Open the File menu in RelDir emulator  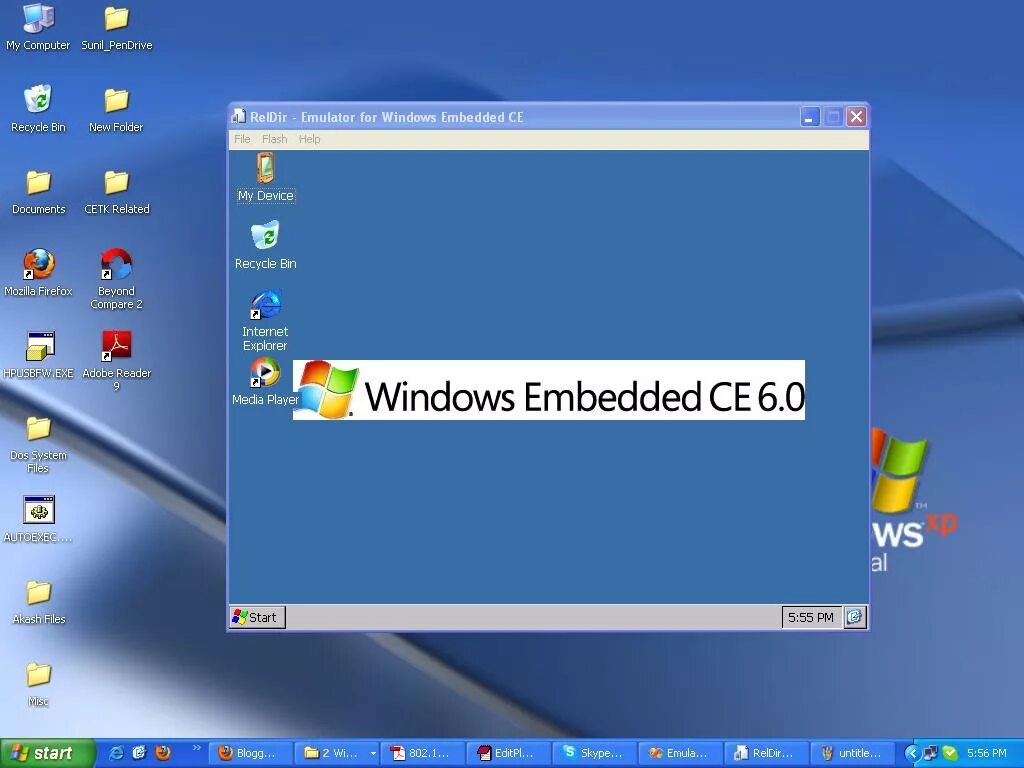tap(242, 139)
